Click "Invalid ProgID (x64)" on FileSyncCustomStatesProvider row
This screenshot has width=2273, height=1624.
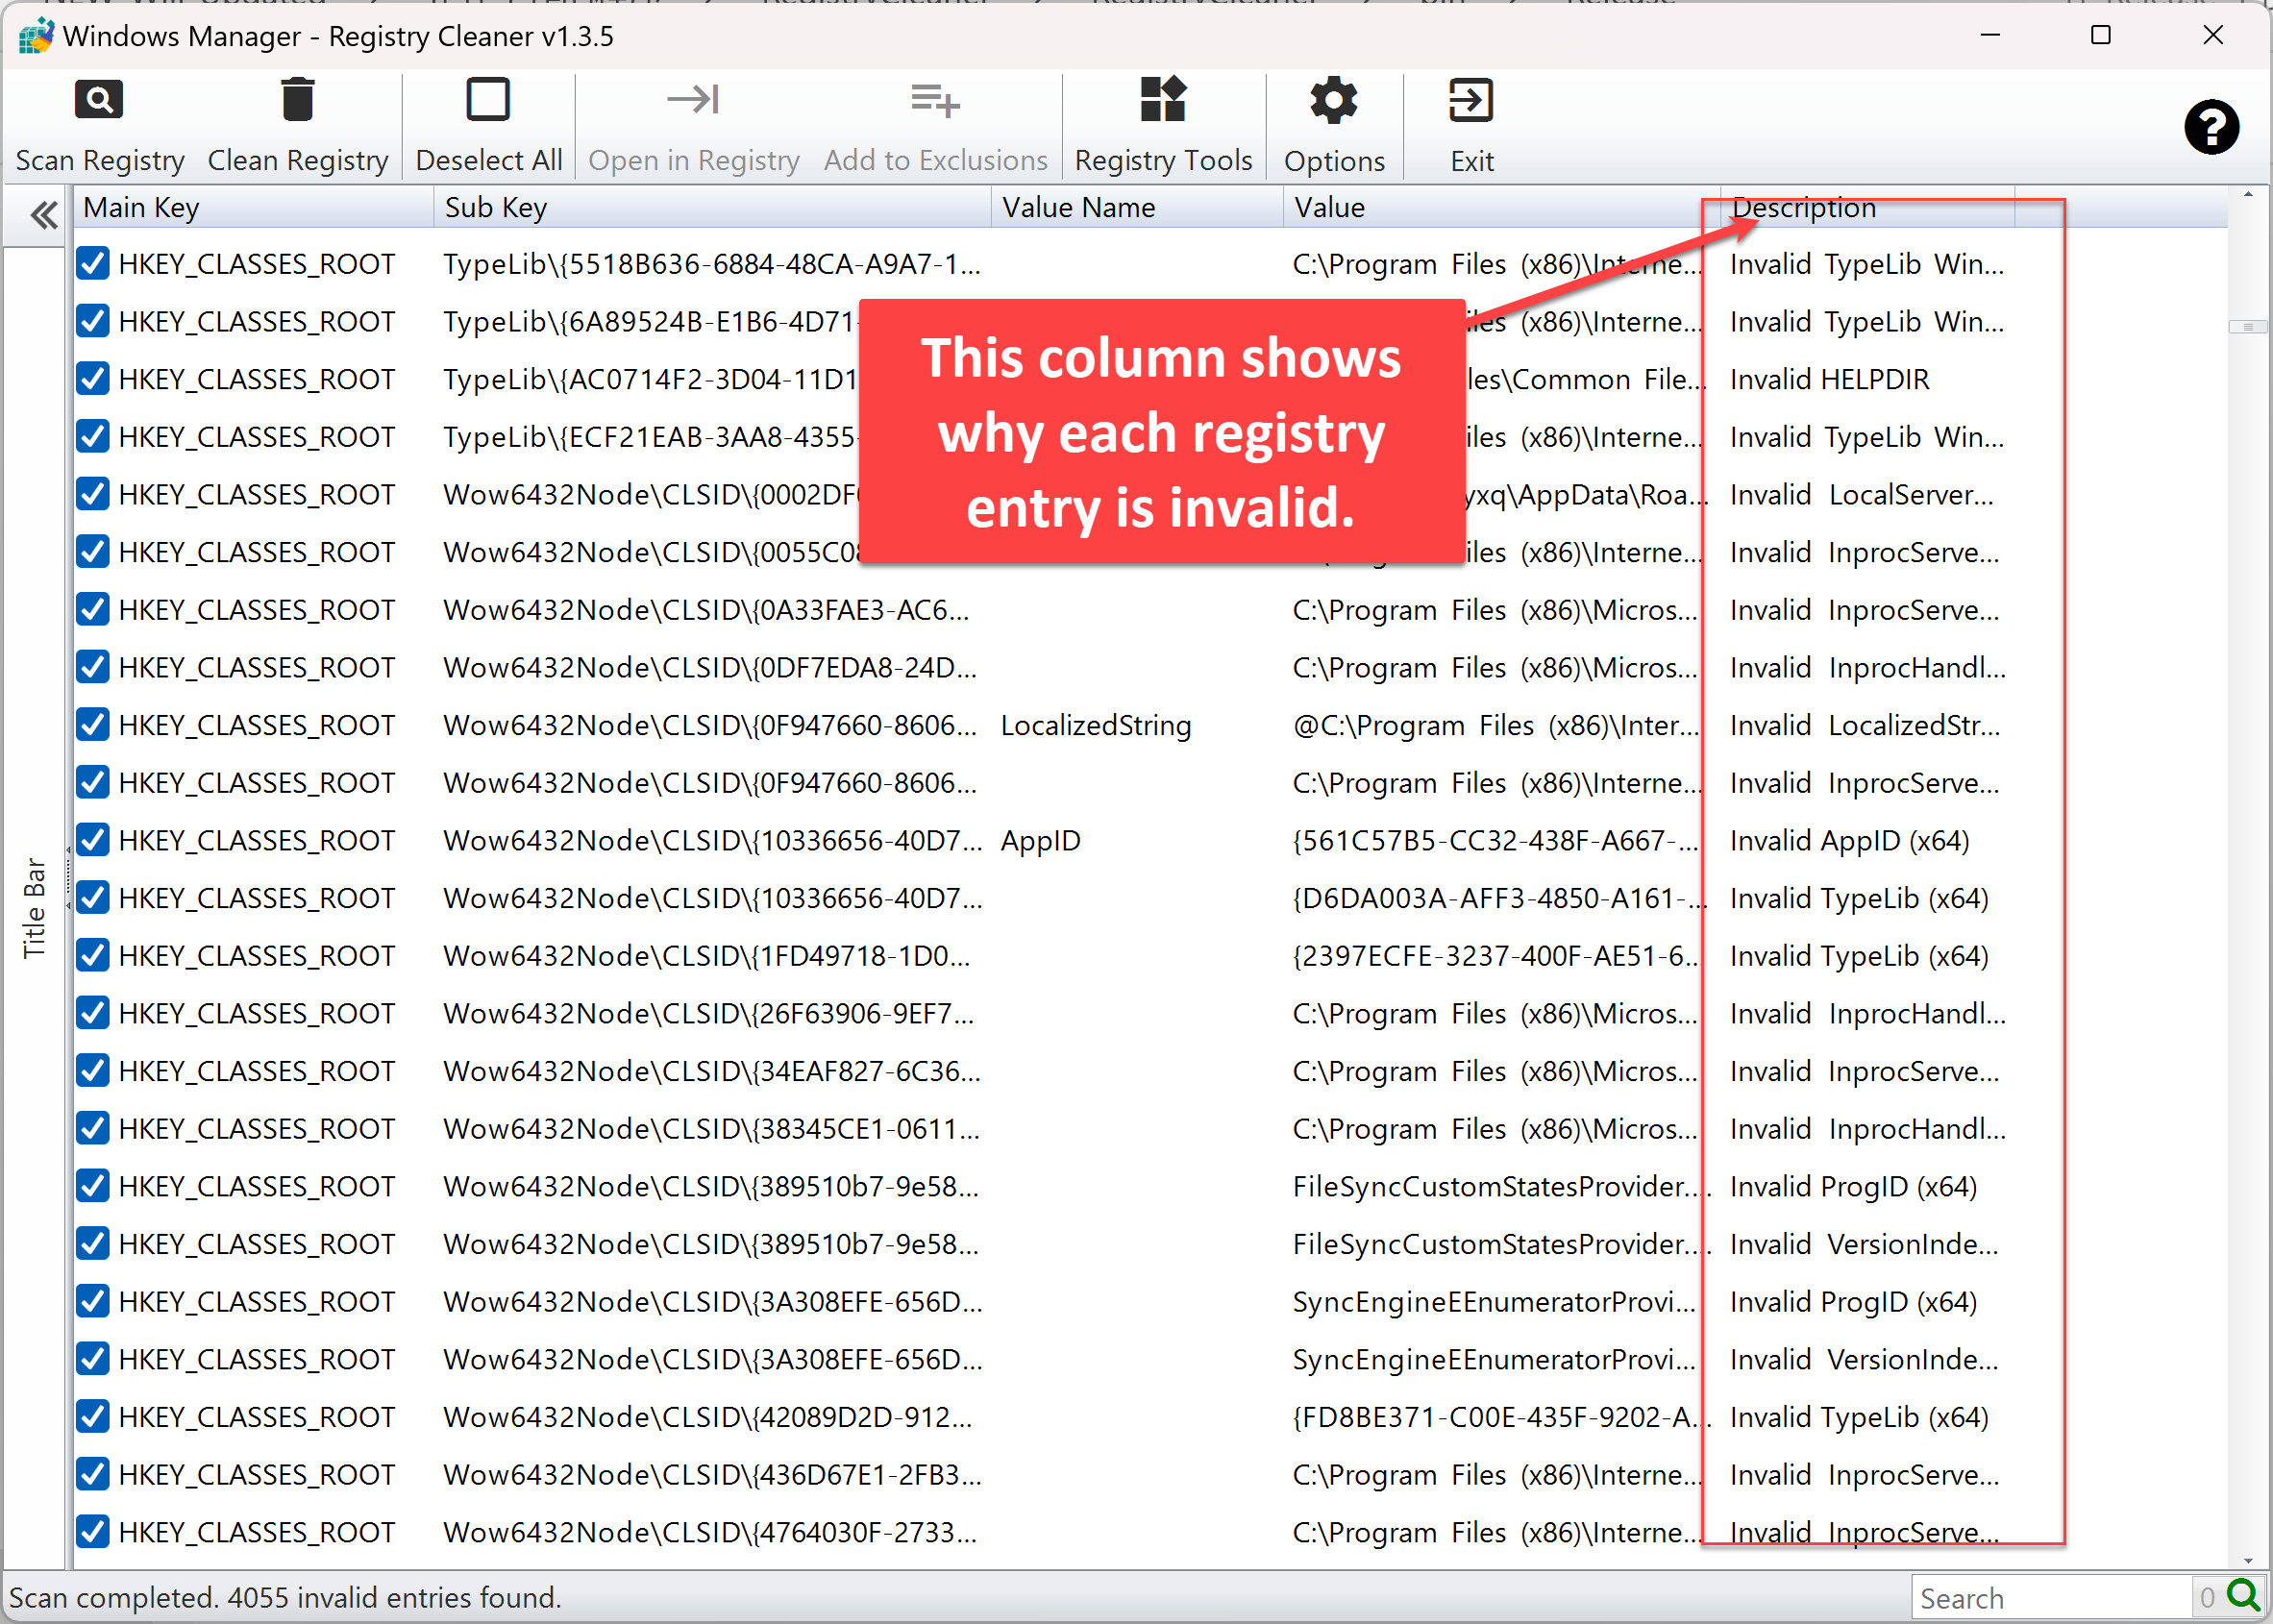(1854, 1187)
